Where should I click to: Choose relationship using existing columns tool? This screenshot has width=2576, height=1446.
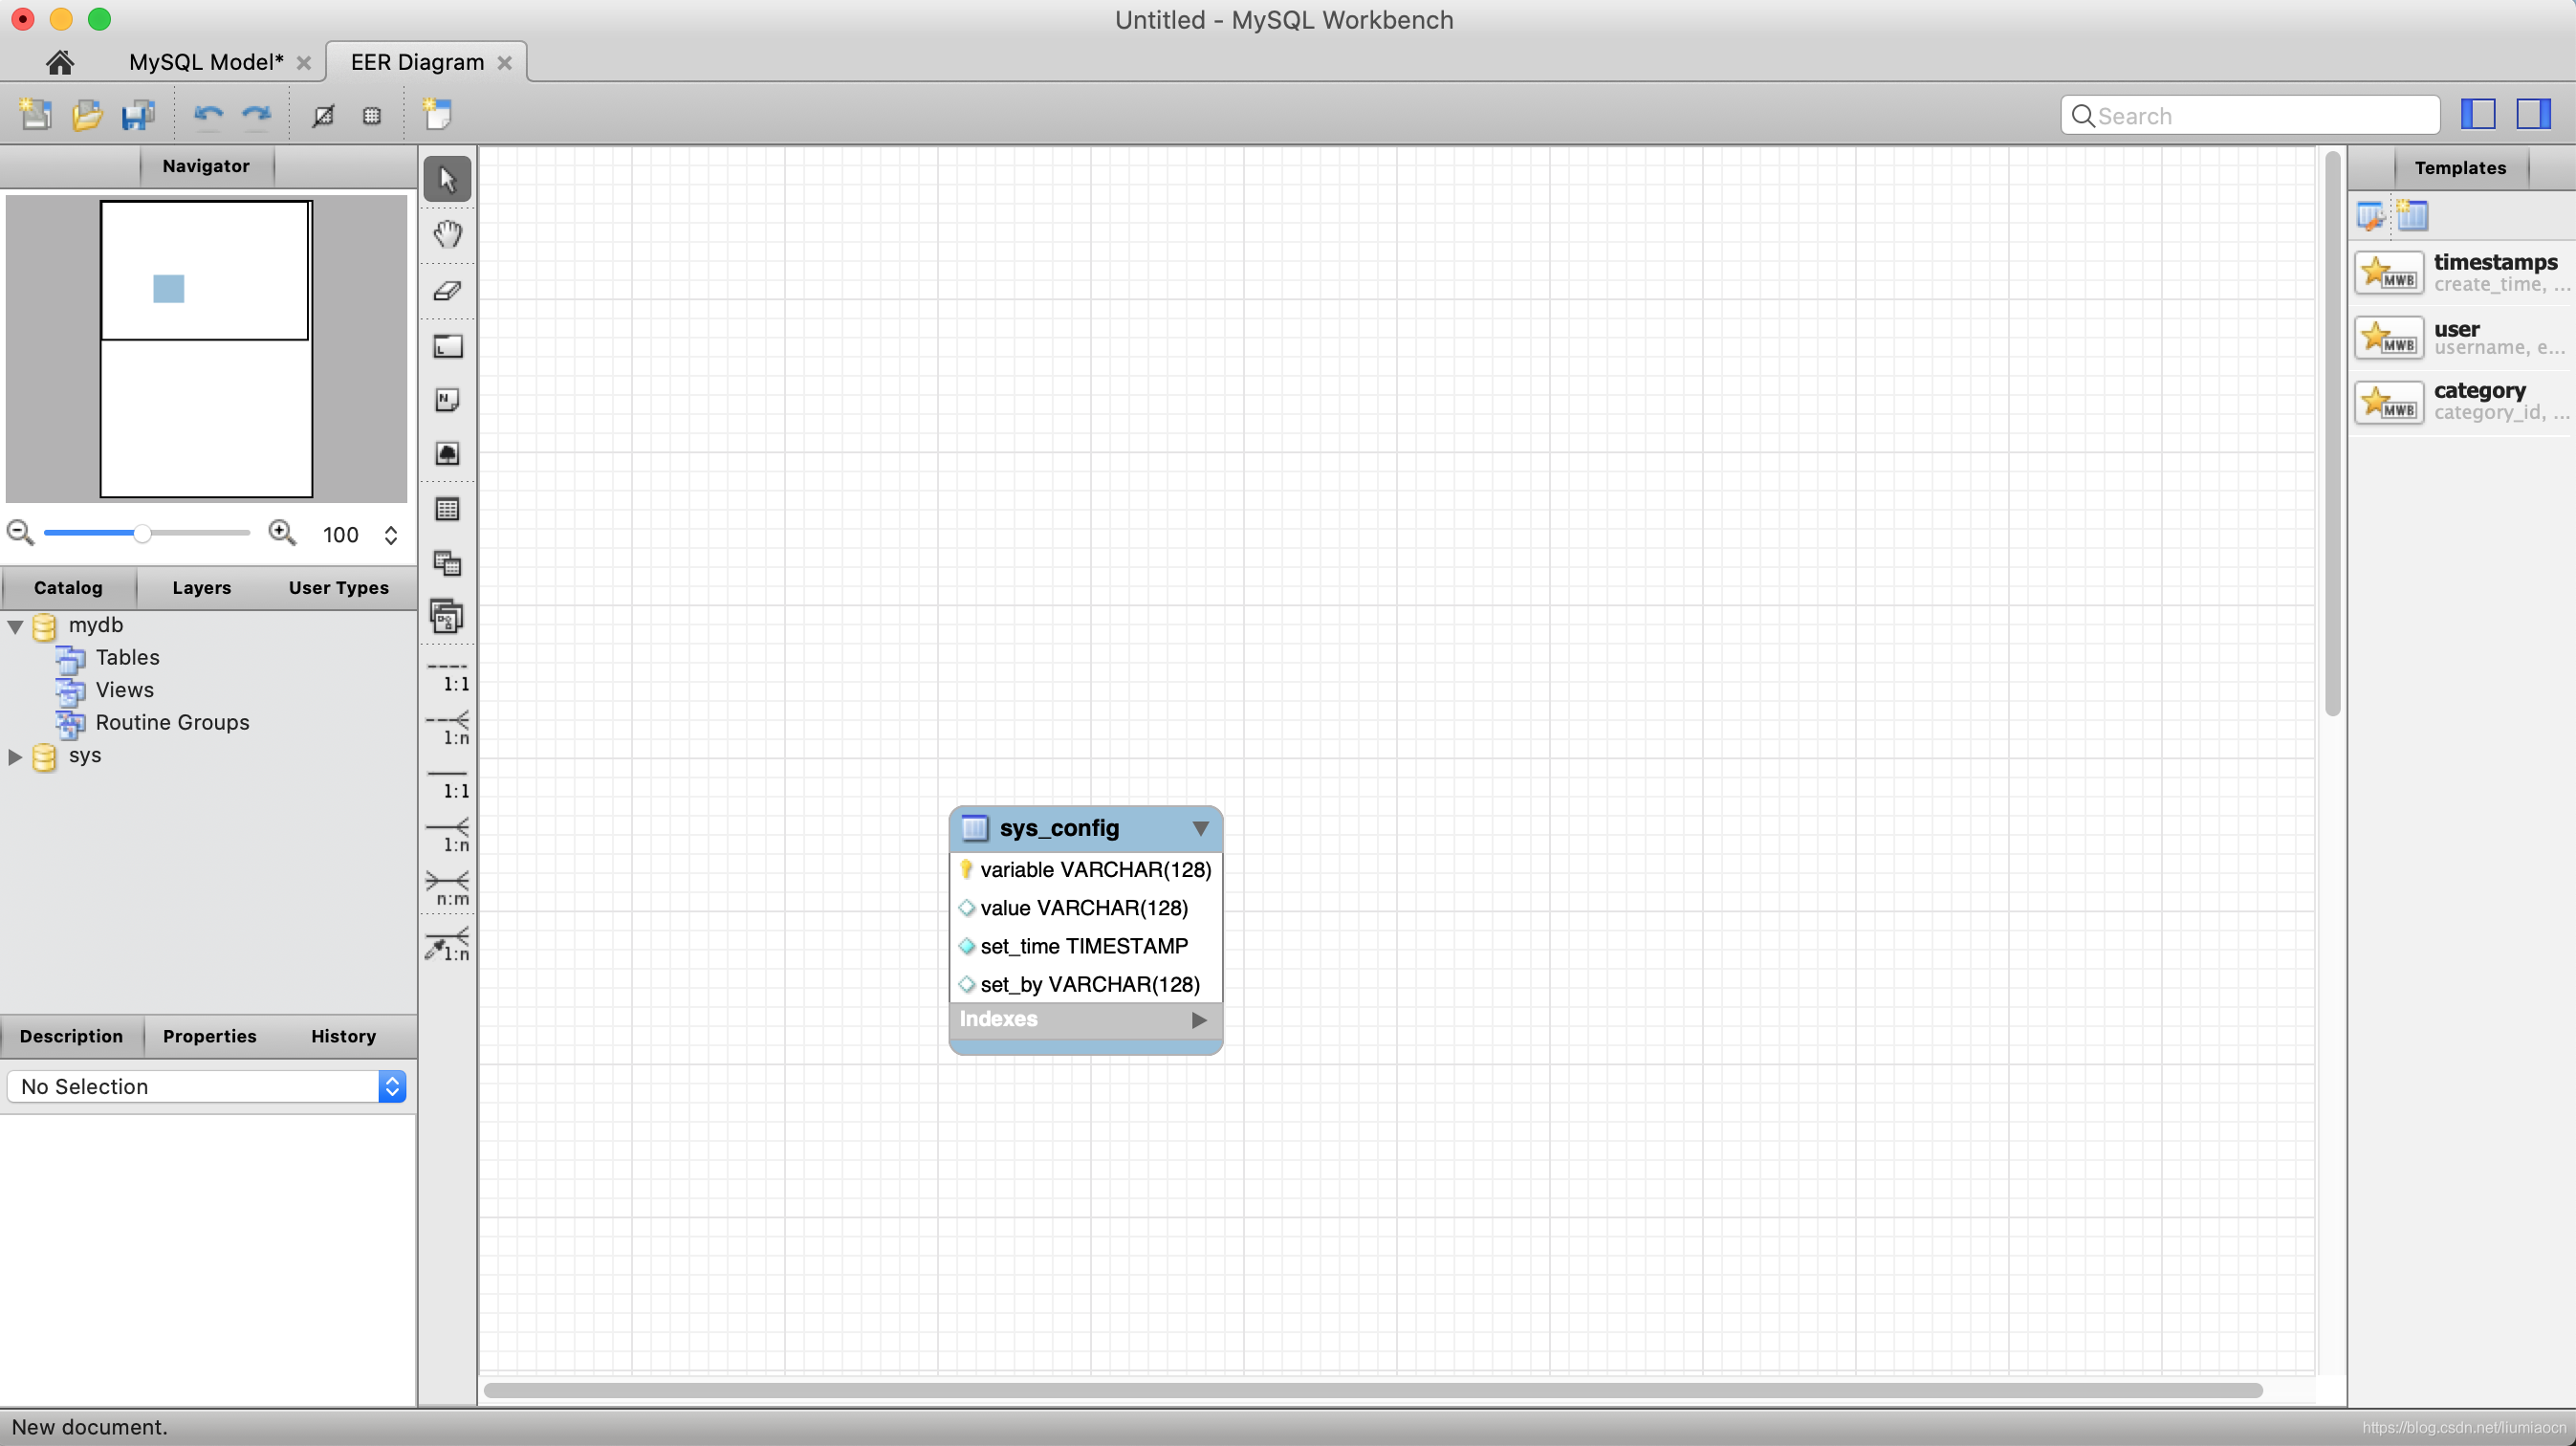[448, 945]
